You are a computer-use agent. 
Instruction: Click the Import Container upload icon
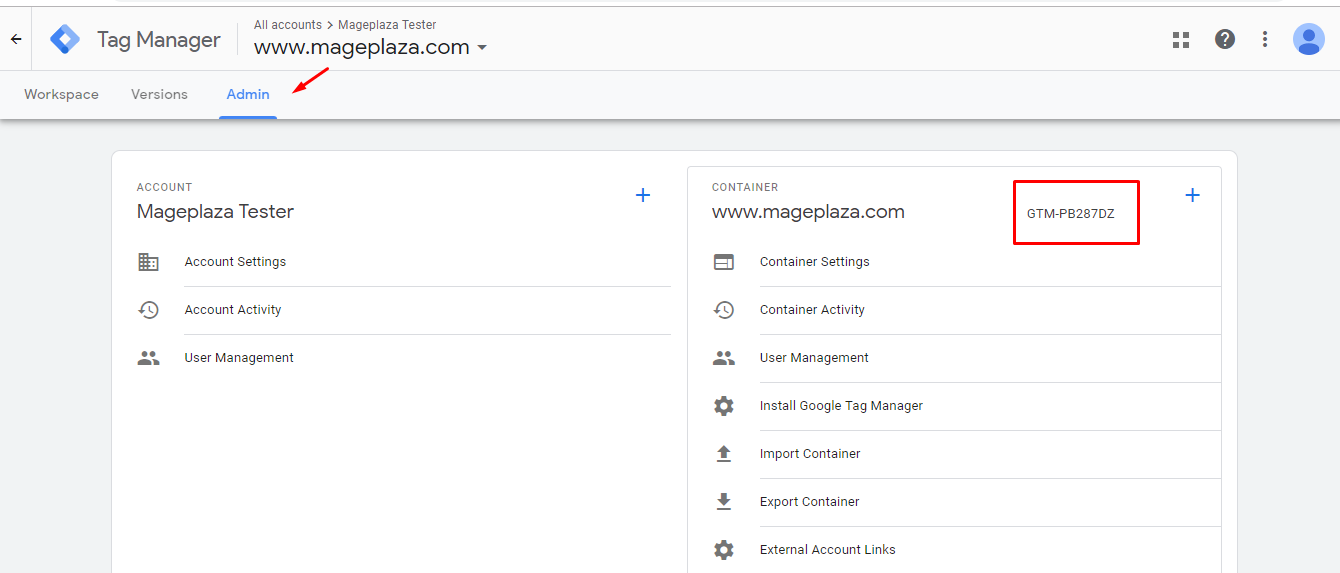tap(723, 454)
